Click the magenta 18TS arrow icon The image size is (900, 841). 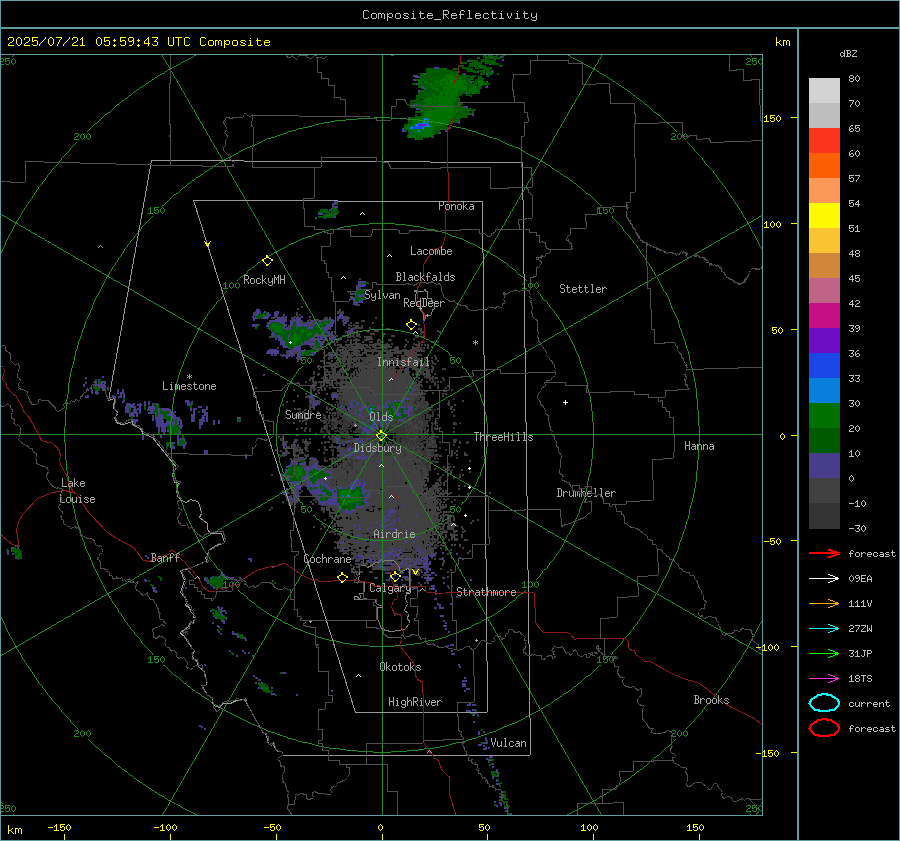click(824, 679)
